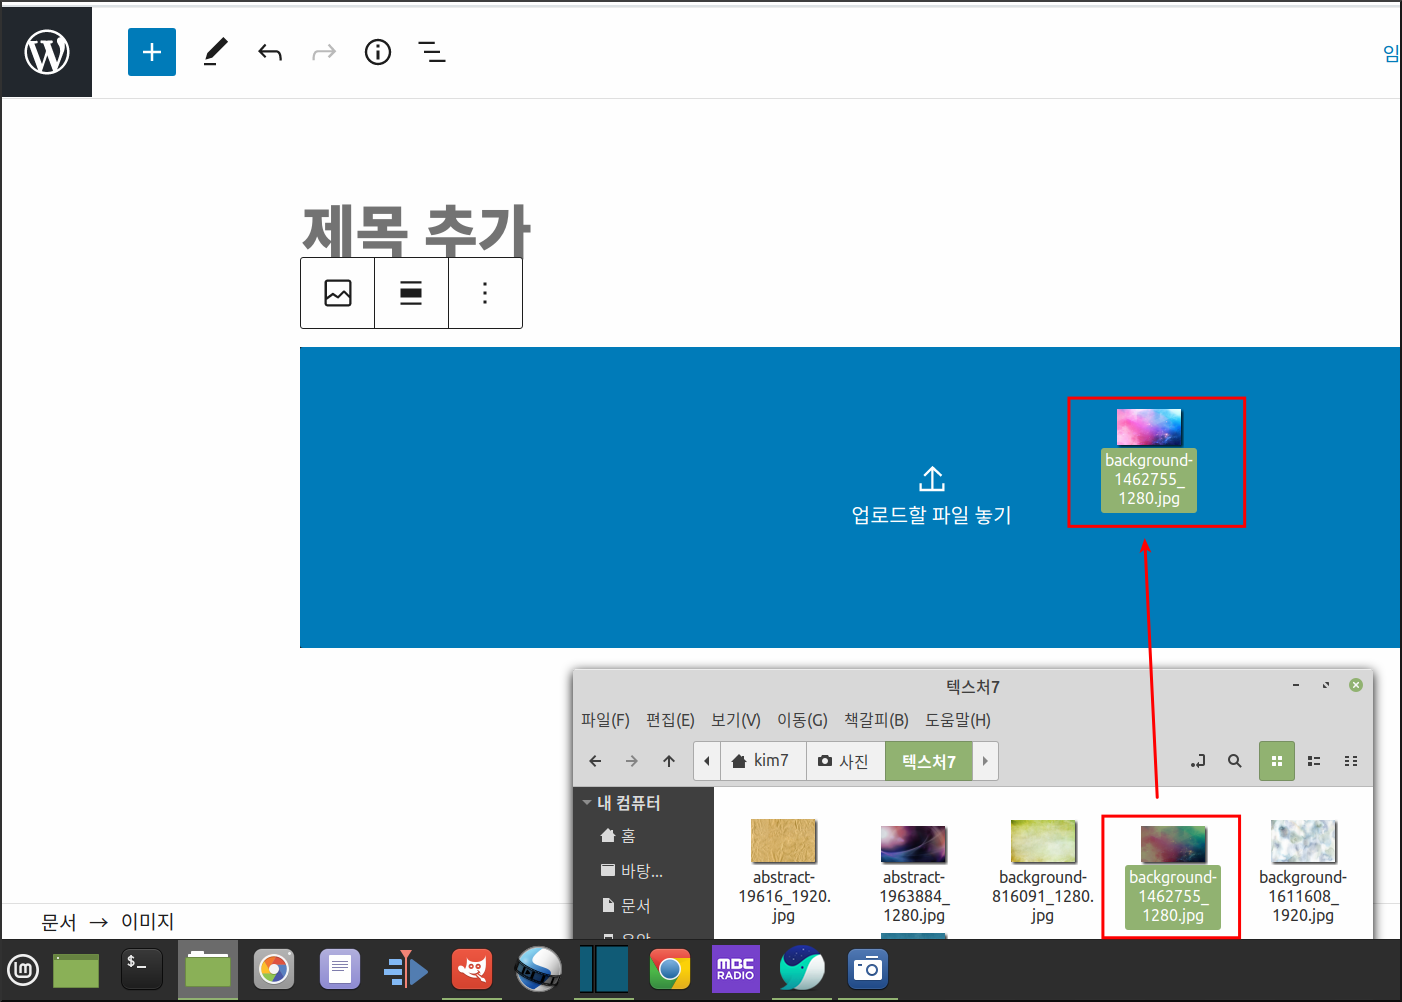Navigate to kim7 using the breadcrumb button

pyautogui.click(x=763, y=761)
